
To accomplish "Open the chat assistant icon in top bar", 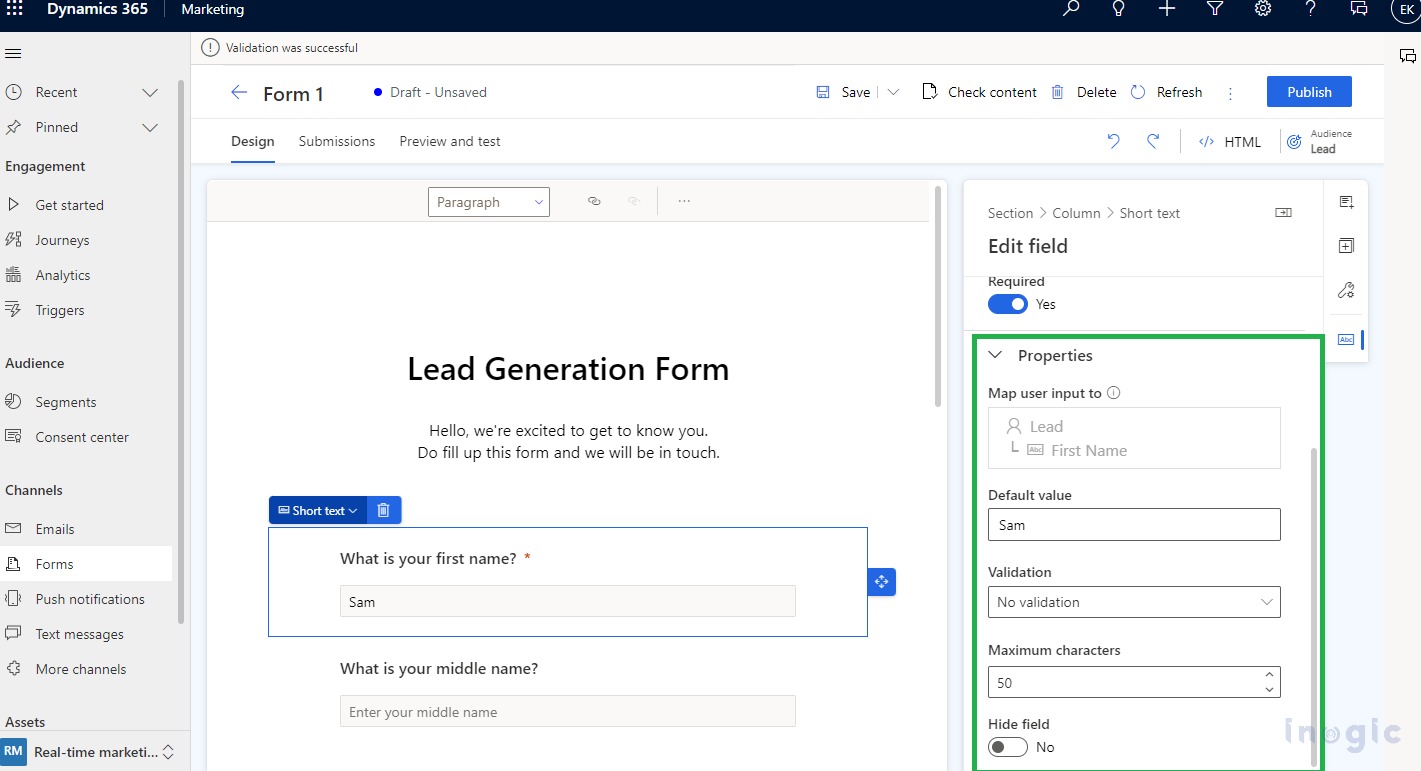I will pyautogui.click(x=1359, y=9).
